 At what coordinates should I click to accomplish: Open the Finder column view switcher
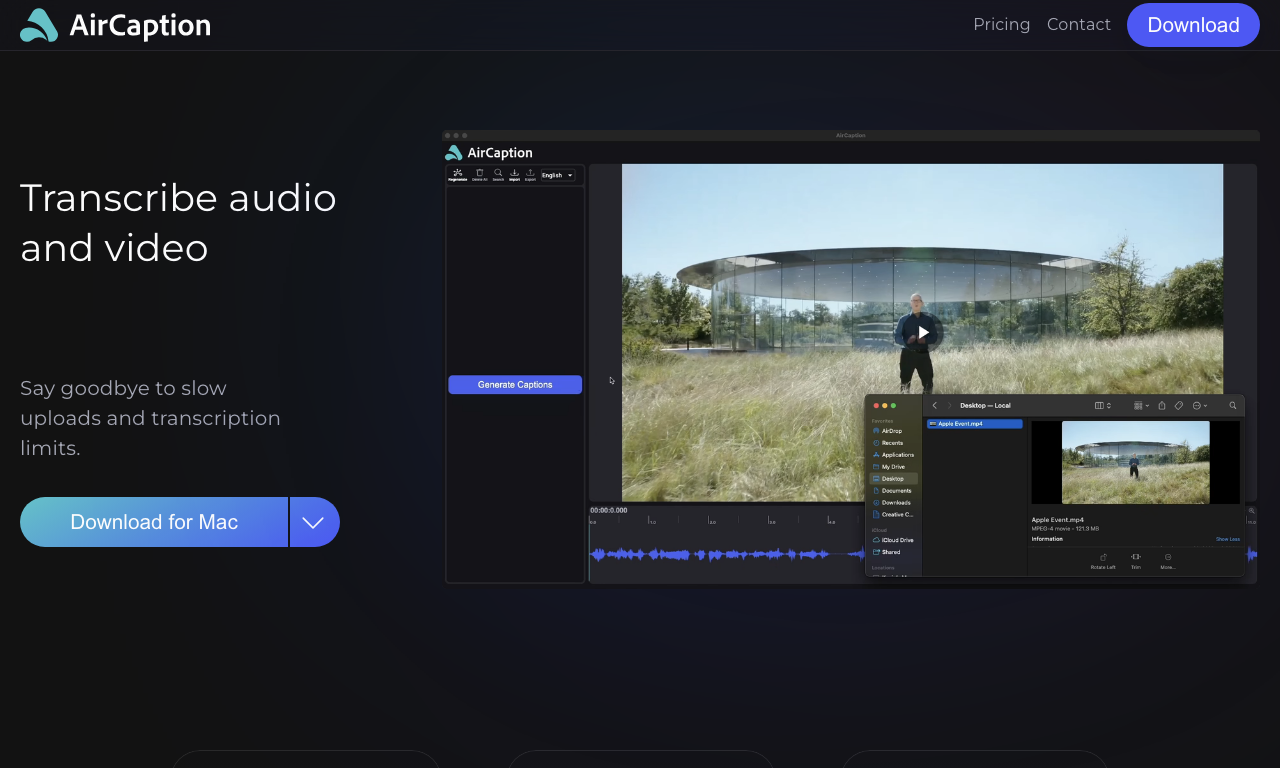1103,405
